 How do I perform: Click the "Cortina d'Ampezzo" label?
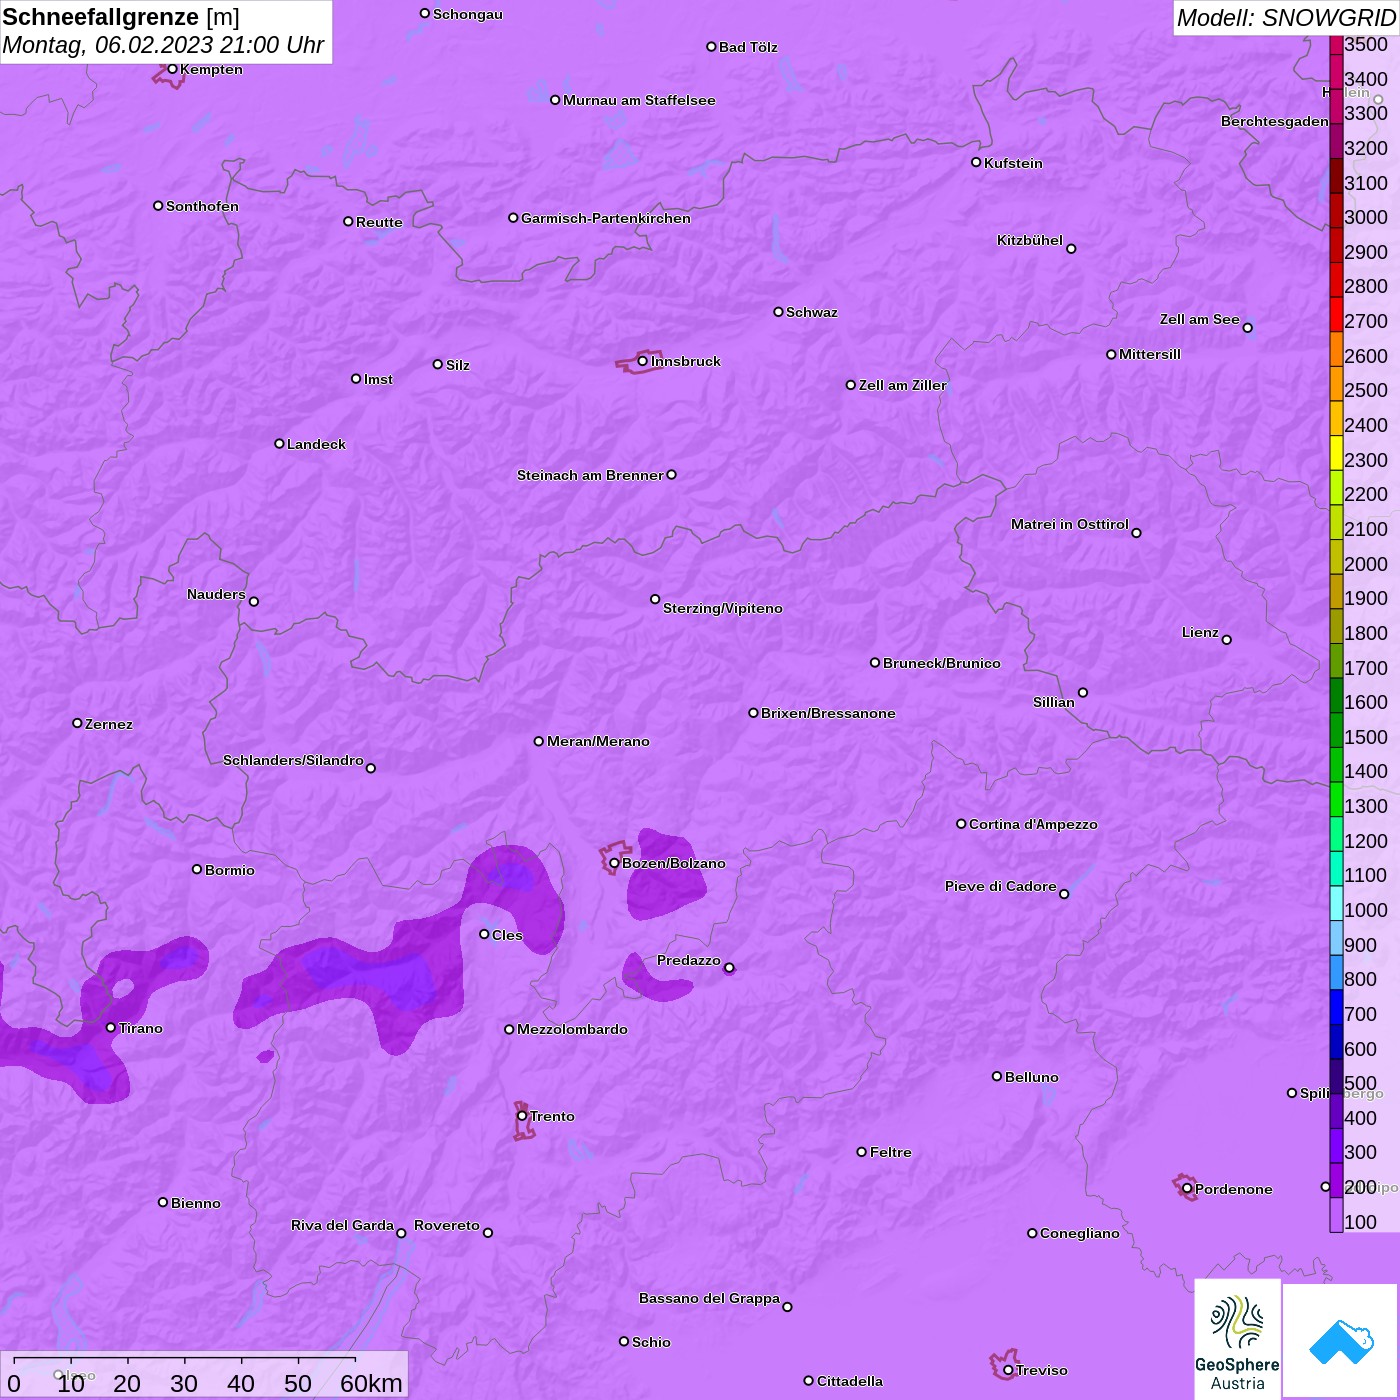[1033, 824]
